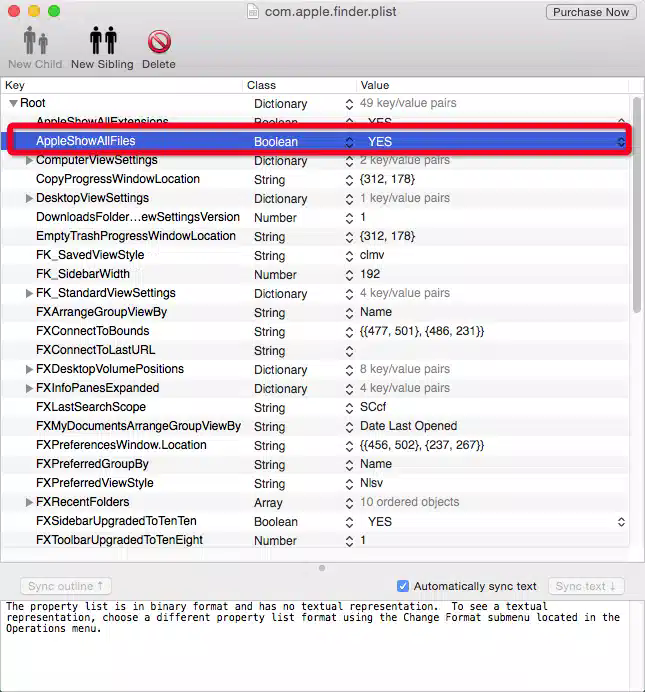
Task: Open class popup for EmptyTrashProgressWindowLocation
Action: pyautogui.click(x=349, y=237)
